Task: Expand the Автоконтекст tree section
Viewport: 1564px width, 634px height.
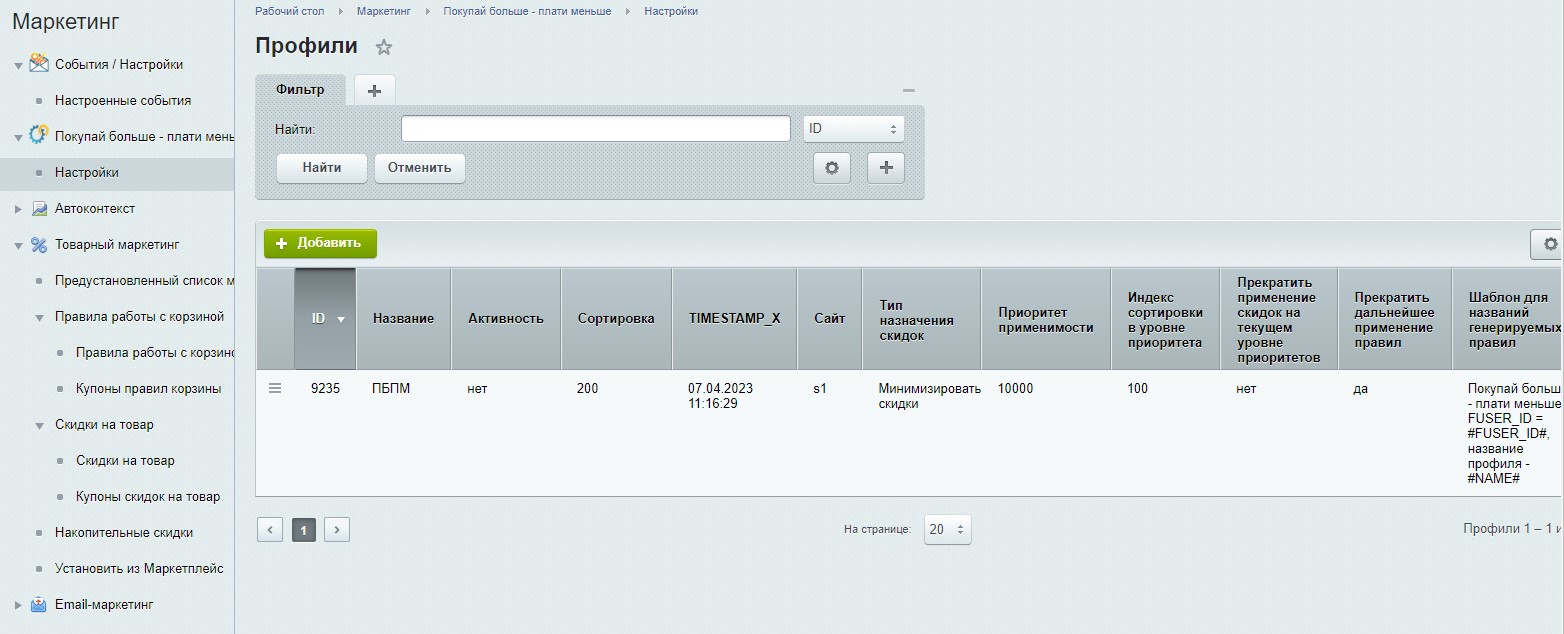Action: coord(18,209)
